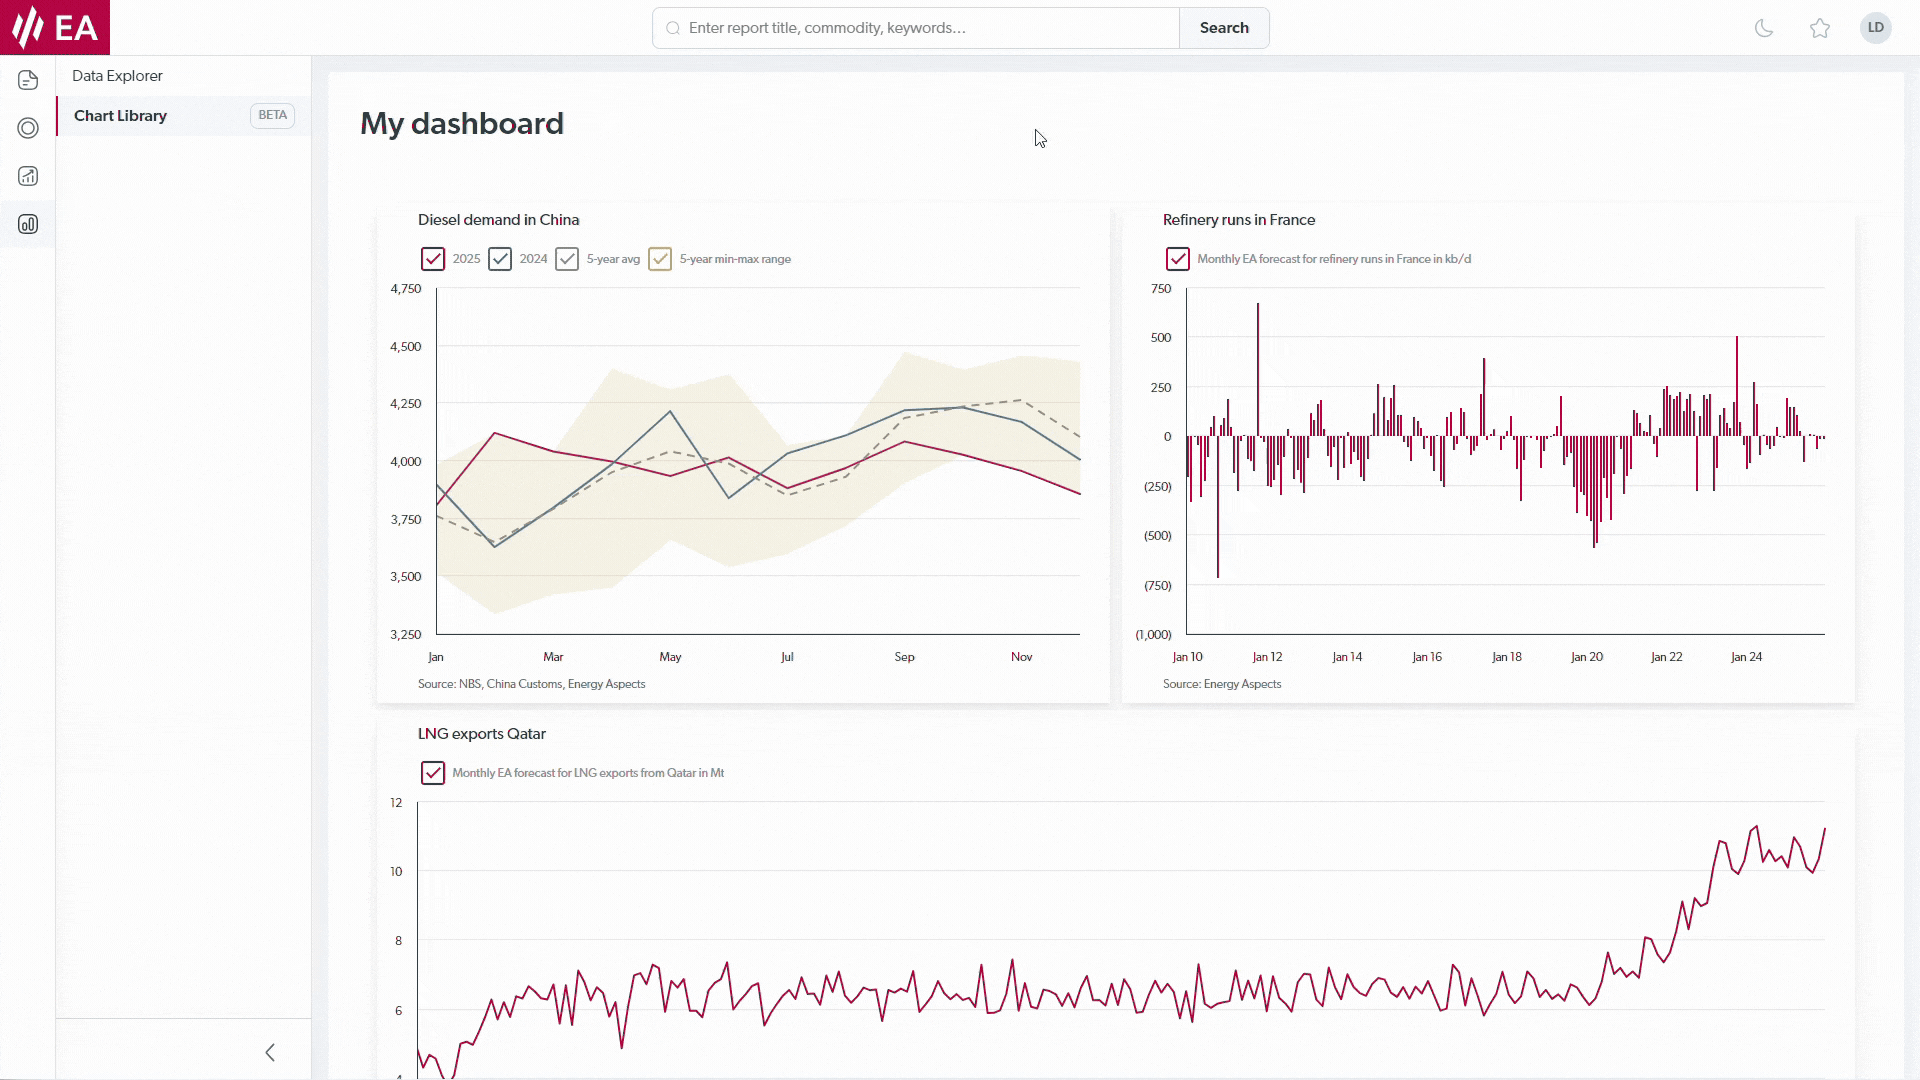Click the LNG exports Qatar title
The width and height of the screenshot is (1920, 1080).
(481, 734)
